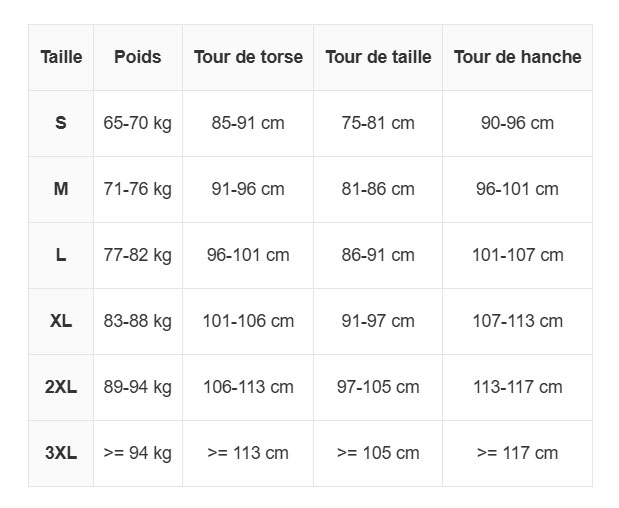Click the Taille column header
The height and width of the screenshot is (508, 619).
[61, 57]
